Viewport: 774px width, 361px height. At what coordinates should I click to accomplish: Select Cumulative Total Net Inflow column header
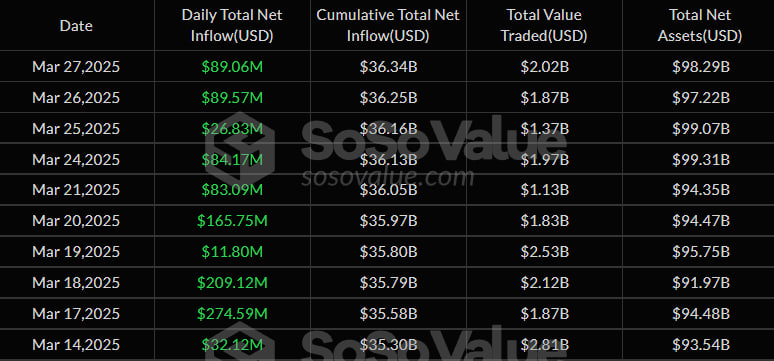coord(388,25)
